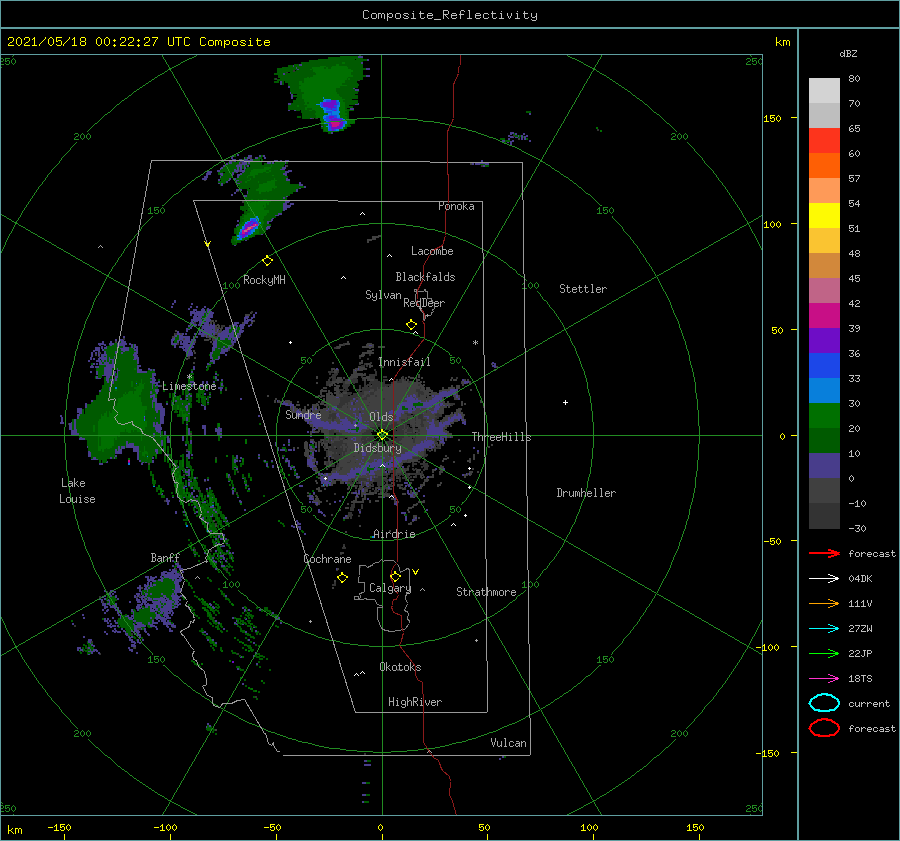Image resolution: width=900 pixels, height=841 pixels.
Task: Click the asterisk marker north of ThreeHills
Action: [475, 343]
